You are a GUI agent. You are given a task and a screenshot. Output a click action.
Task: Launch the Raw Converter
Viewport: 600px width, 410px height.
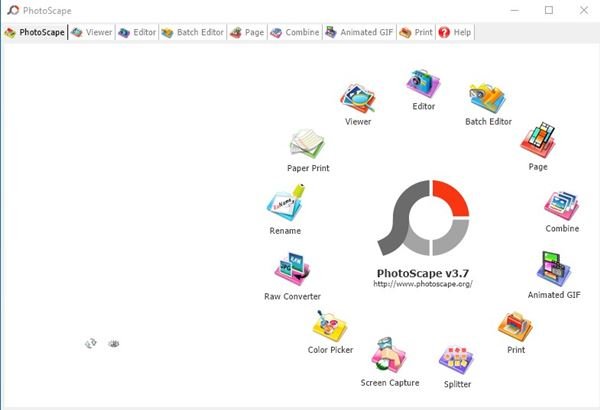(293, 271)
